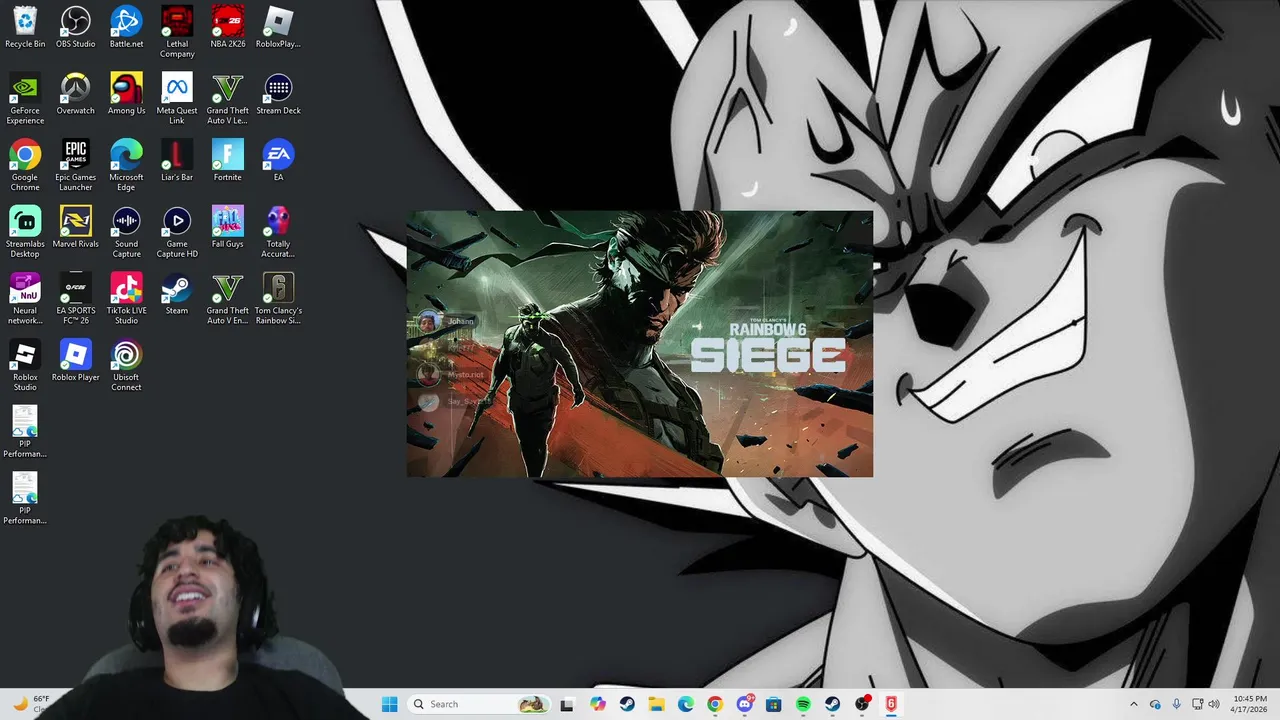1280x720 pixels.
Task: Expand the hidden system tray icons
Action: click(x=1133, y=704)
